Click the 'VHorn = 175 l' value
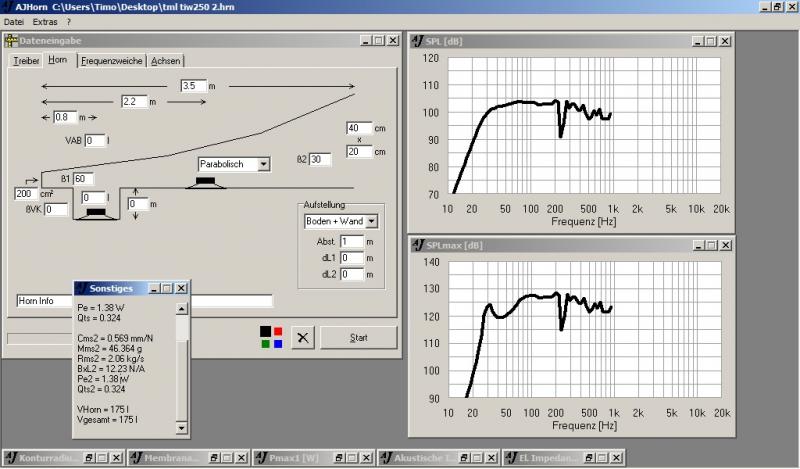800x469 pixels. coord(103,409)
